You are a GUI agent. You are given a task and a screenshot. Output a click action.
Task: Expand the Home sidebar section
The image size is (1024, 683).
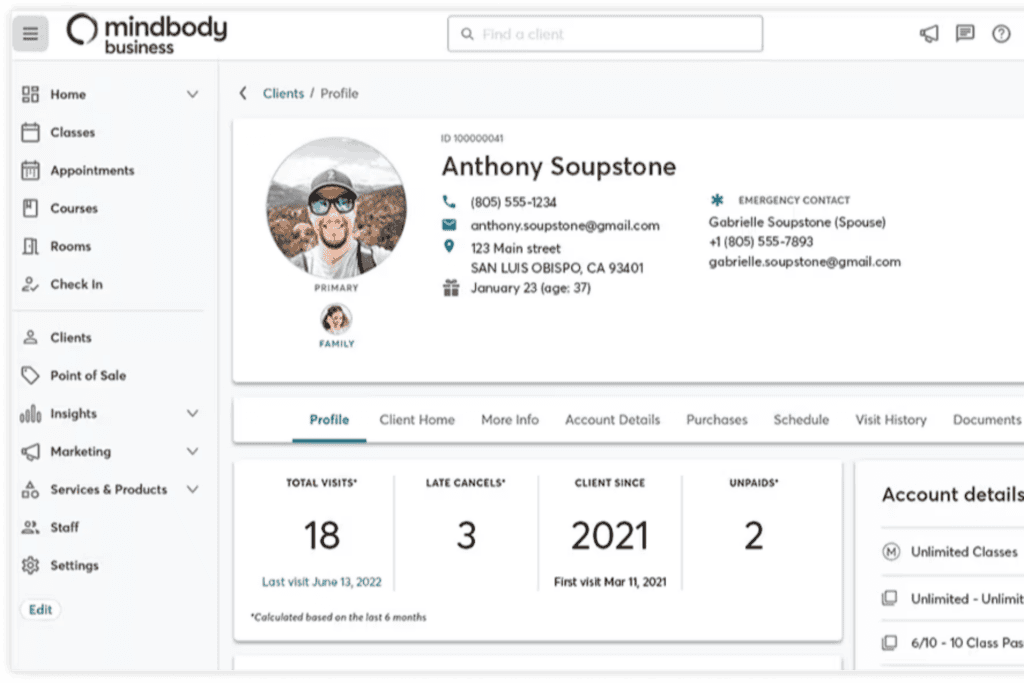(x=192, y=94)
